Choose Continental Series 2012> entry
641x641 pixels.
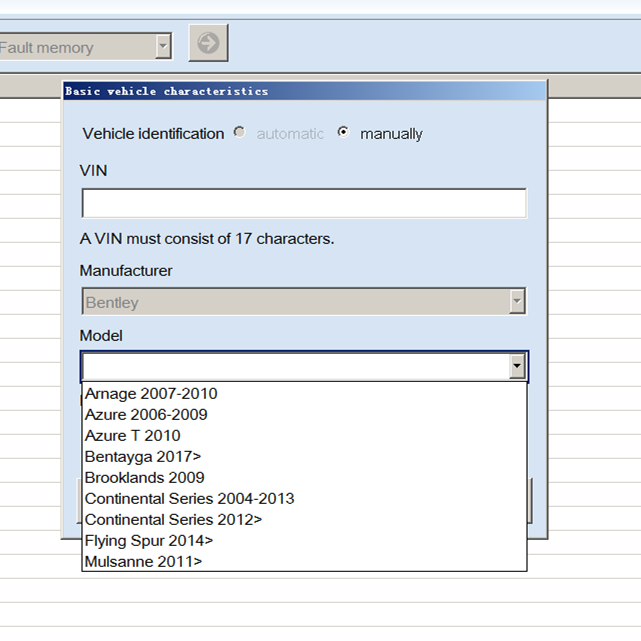tap(304, 520)
